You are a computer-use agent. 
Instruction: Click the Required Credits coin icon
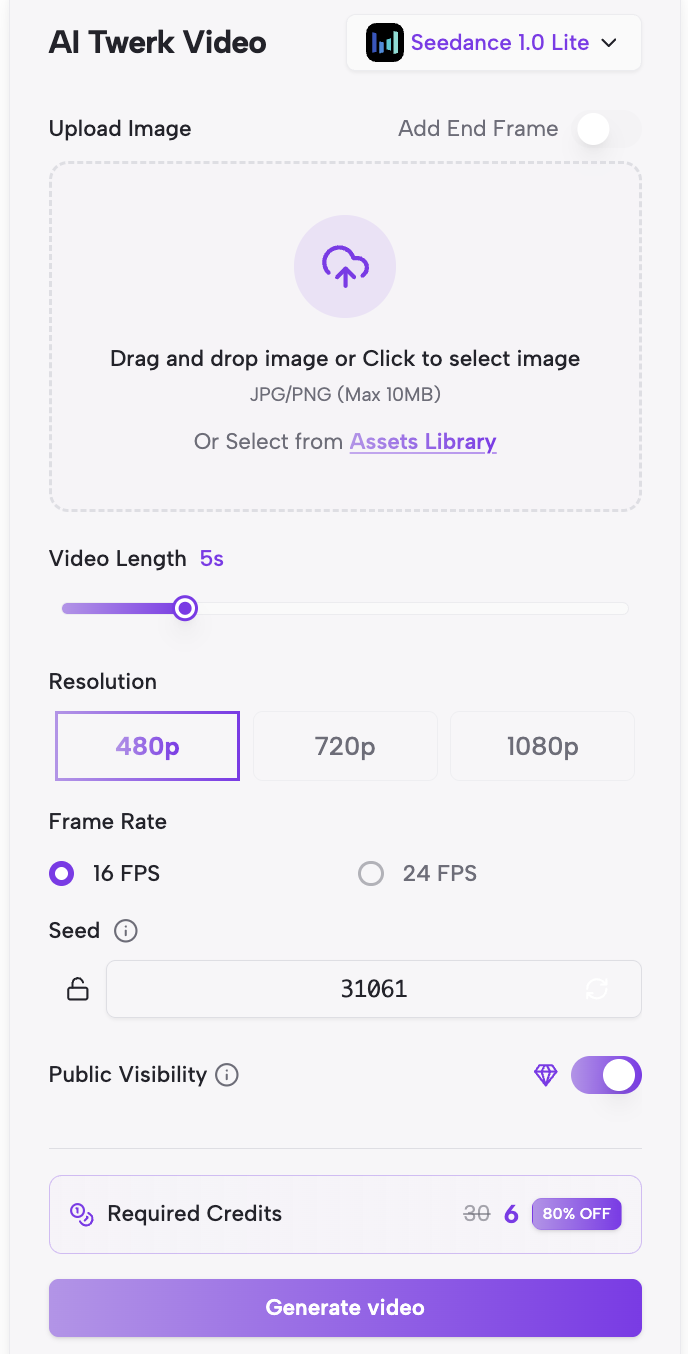[x=81, y=1214]
